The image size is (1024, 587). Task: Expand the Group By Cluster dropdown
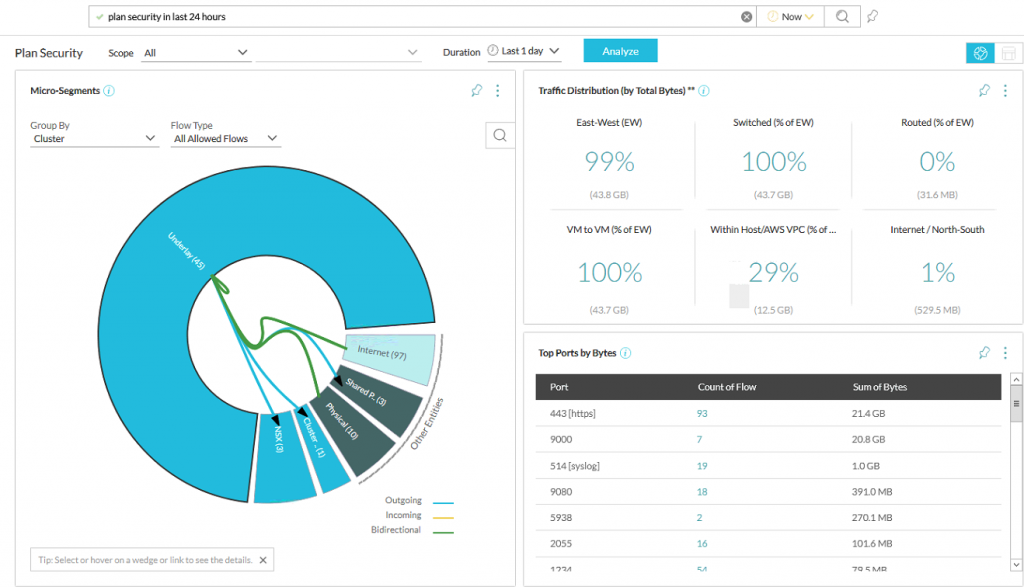point(93,139)
